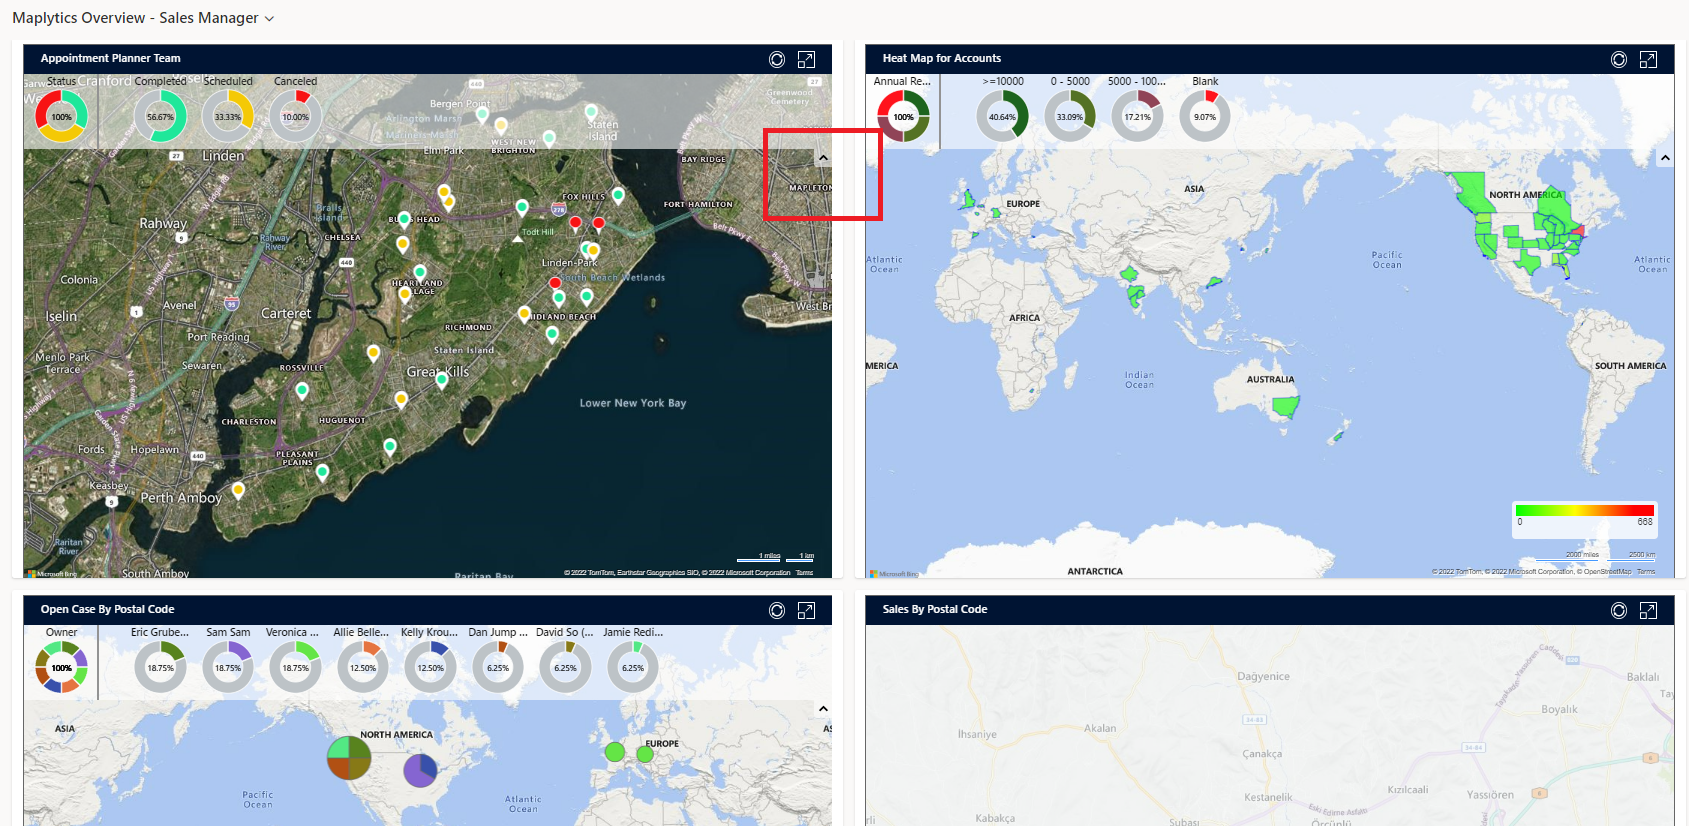Click the heat map green-to-red gradient legend
The image size is (1689, 826).
1584,510
